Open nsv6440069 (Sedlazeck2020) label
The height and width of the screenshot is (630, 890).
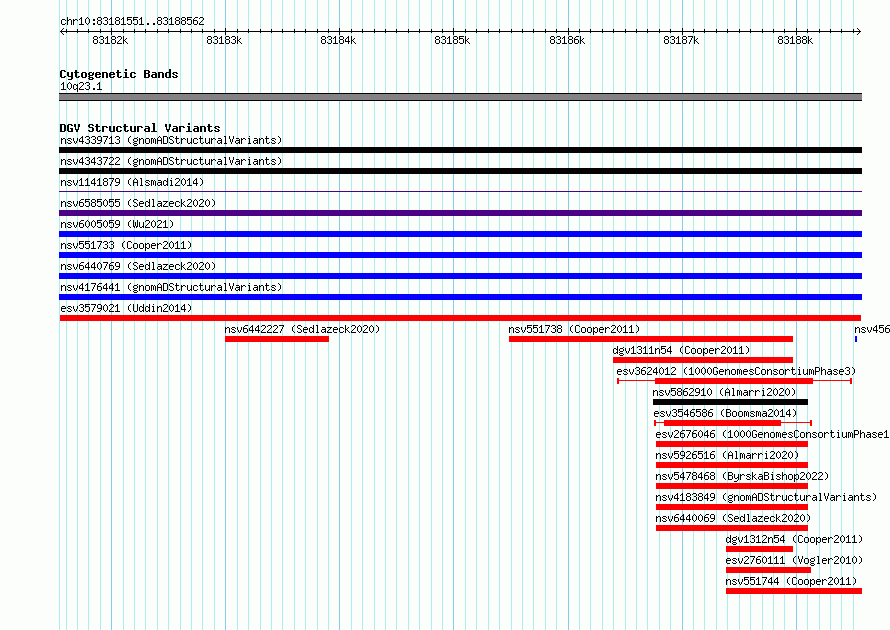click(x=733, y=518)
